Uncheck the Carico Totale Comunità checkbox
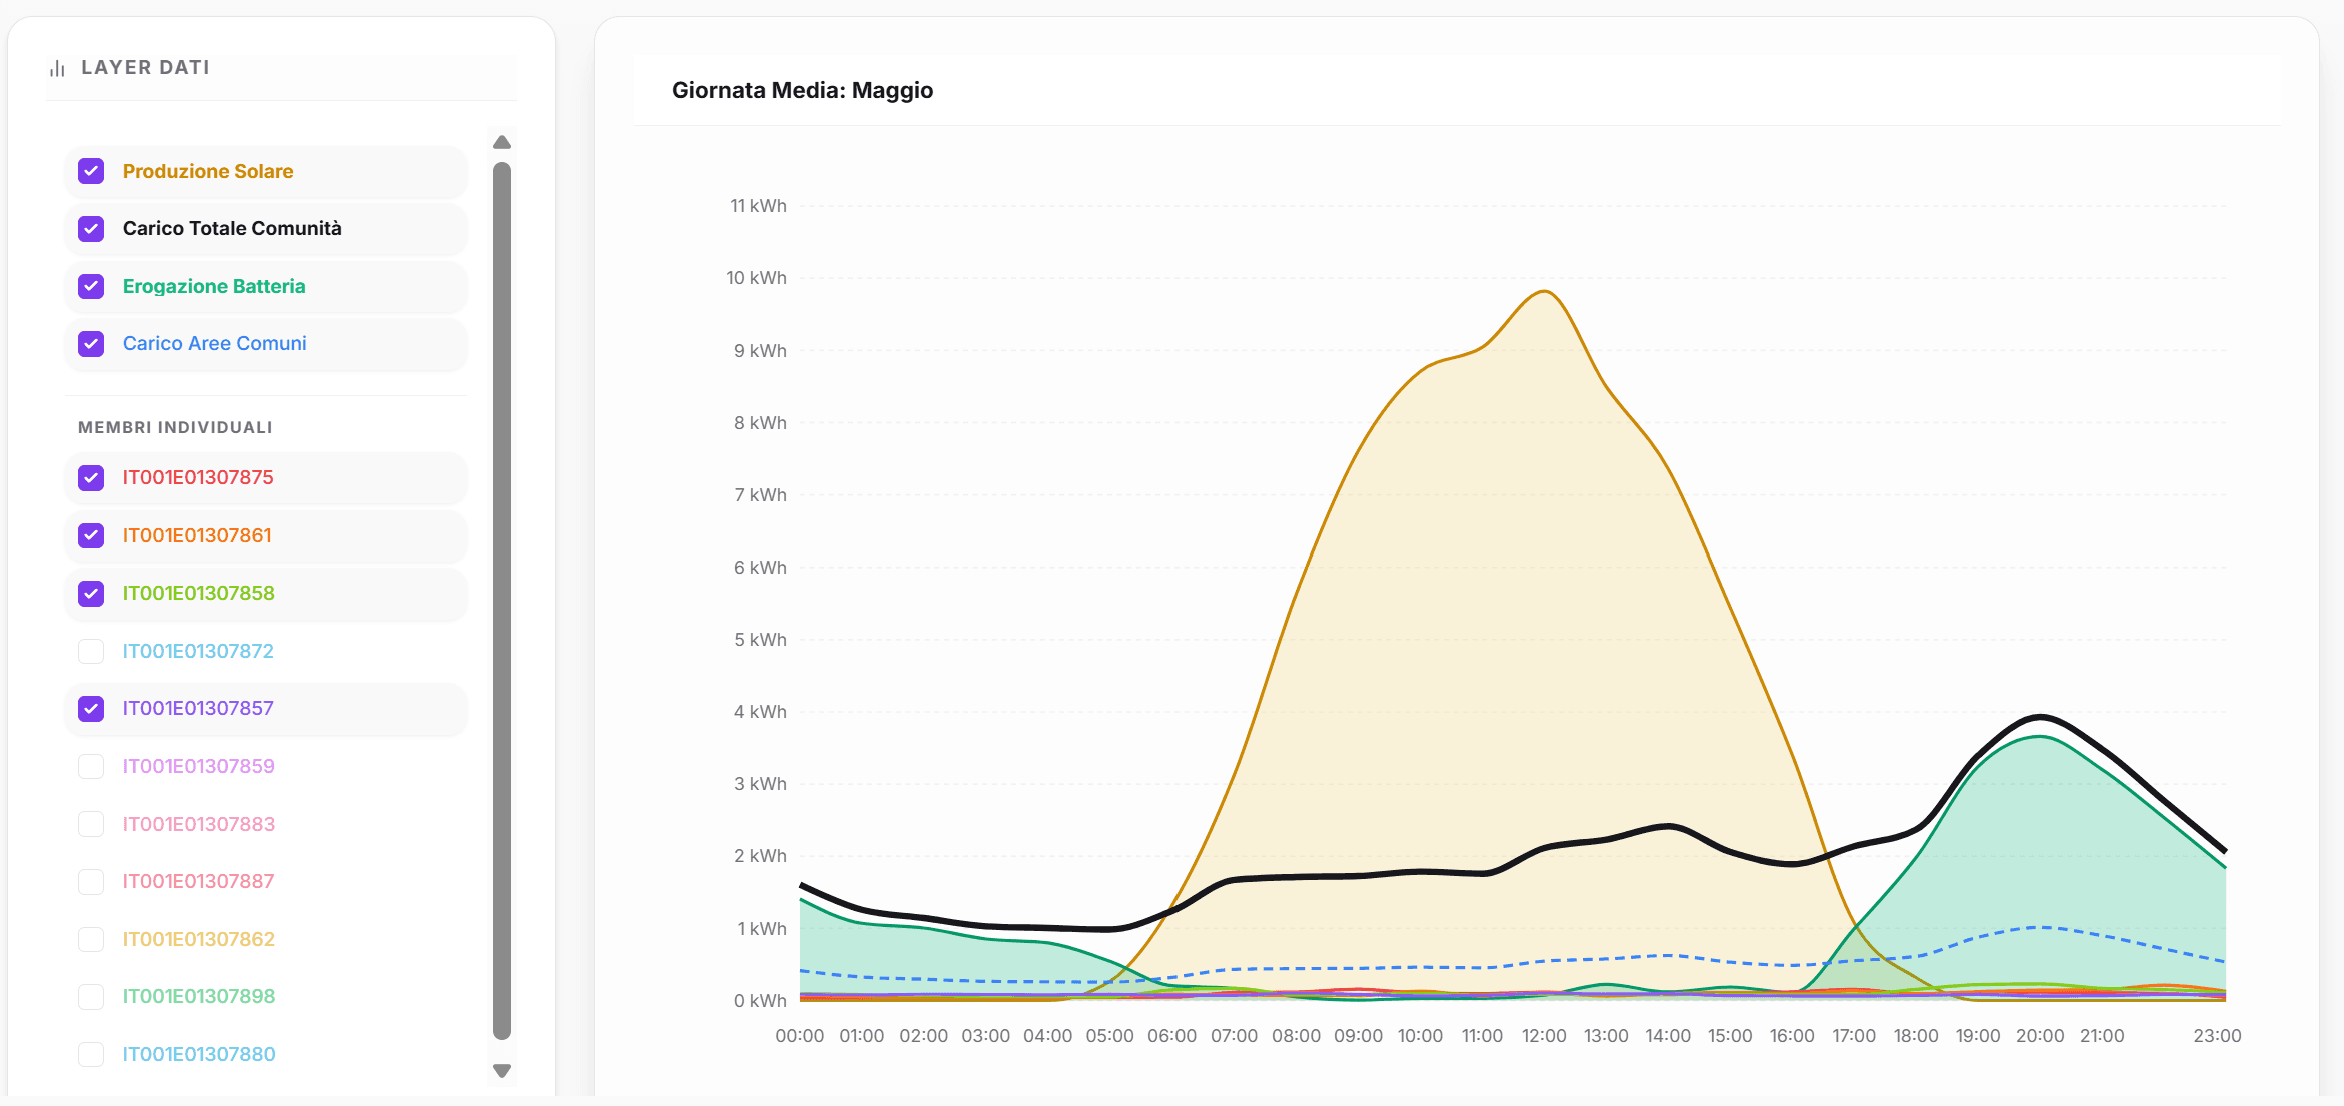The height and width of the screenshot is (1106, 2344). click(91, 229)
